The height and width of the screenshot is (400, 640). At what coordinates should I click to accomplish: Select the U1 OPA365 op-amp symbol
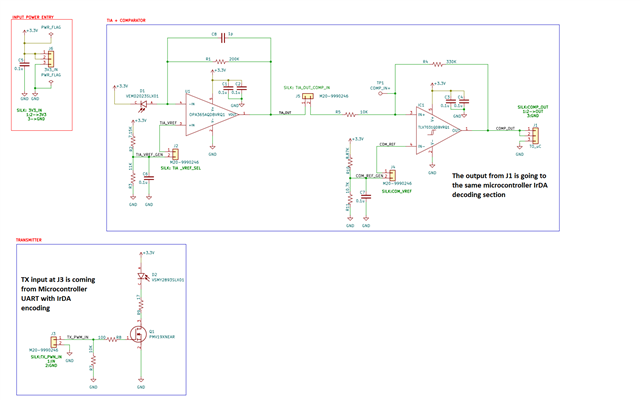pyautogui.click(x=211, y=114)
